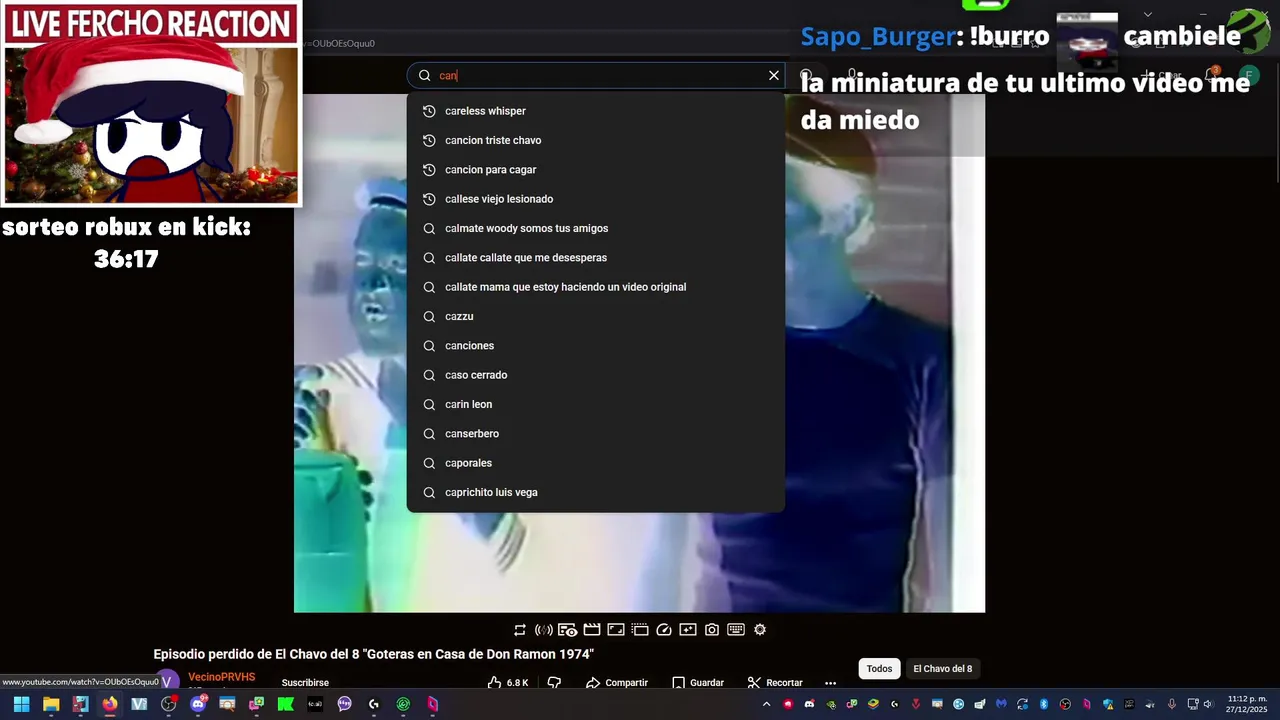Click the dislike thumbs-down button
The height and width of the screenshot is (720, 1280).
554,683
